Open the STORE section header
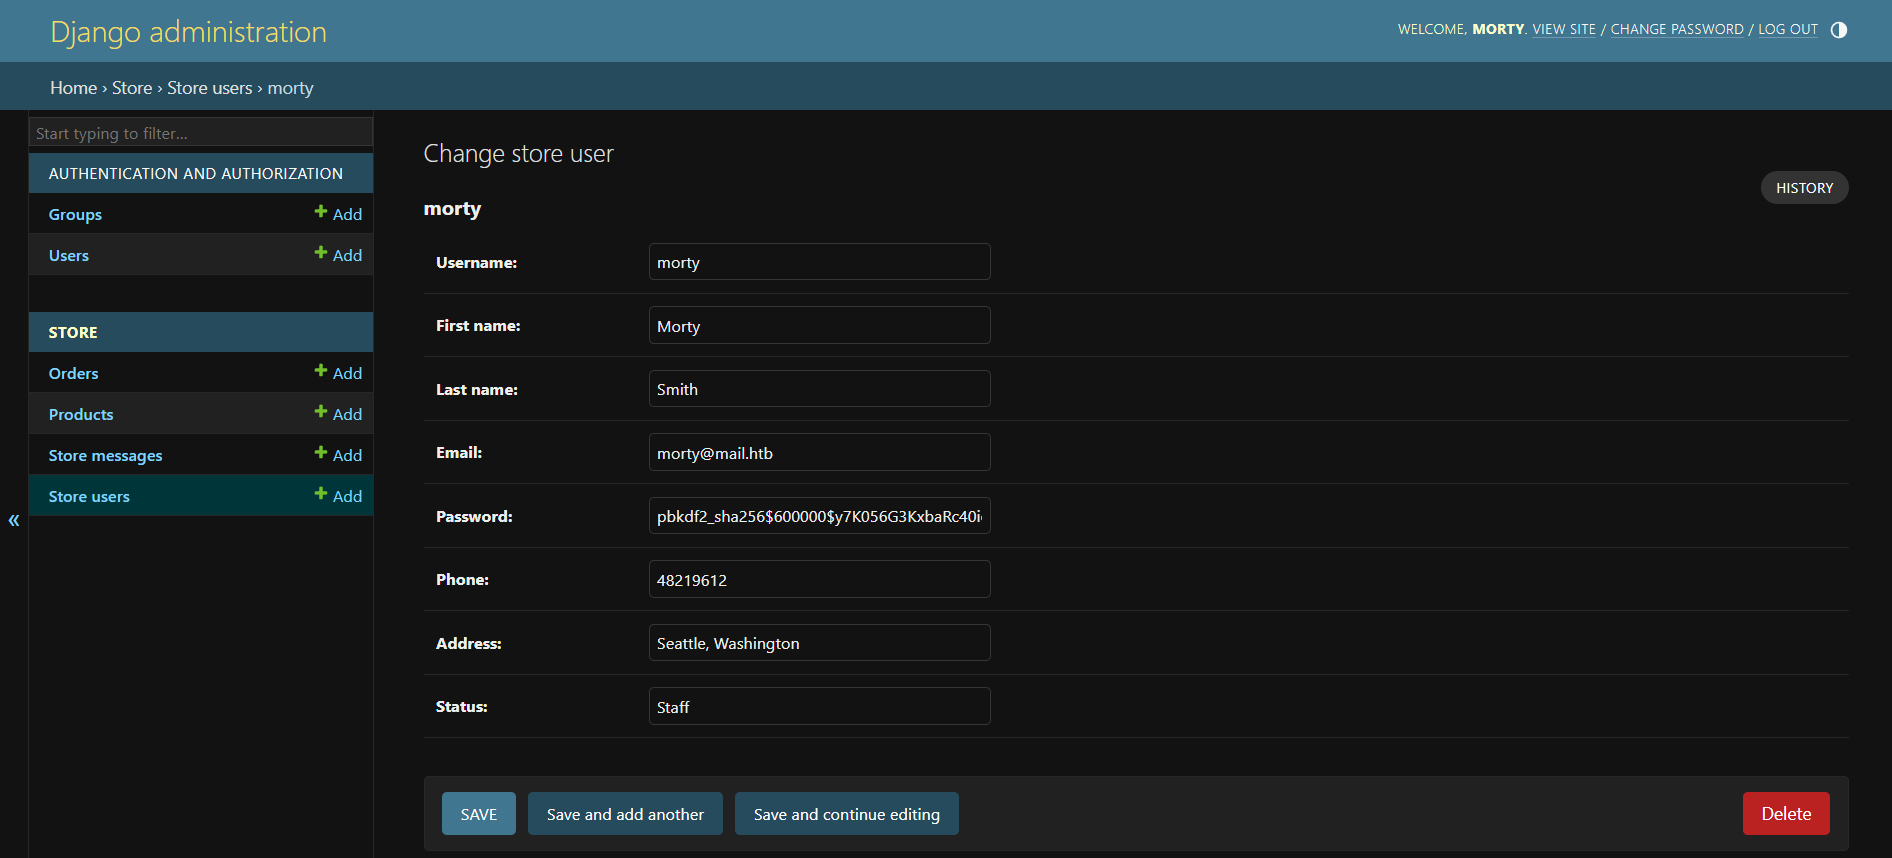1892x858 pixels. pos(73,332)
